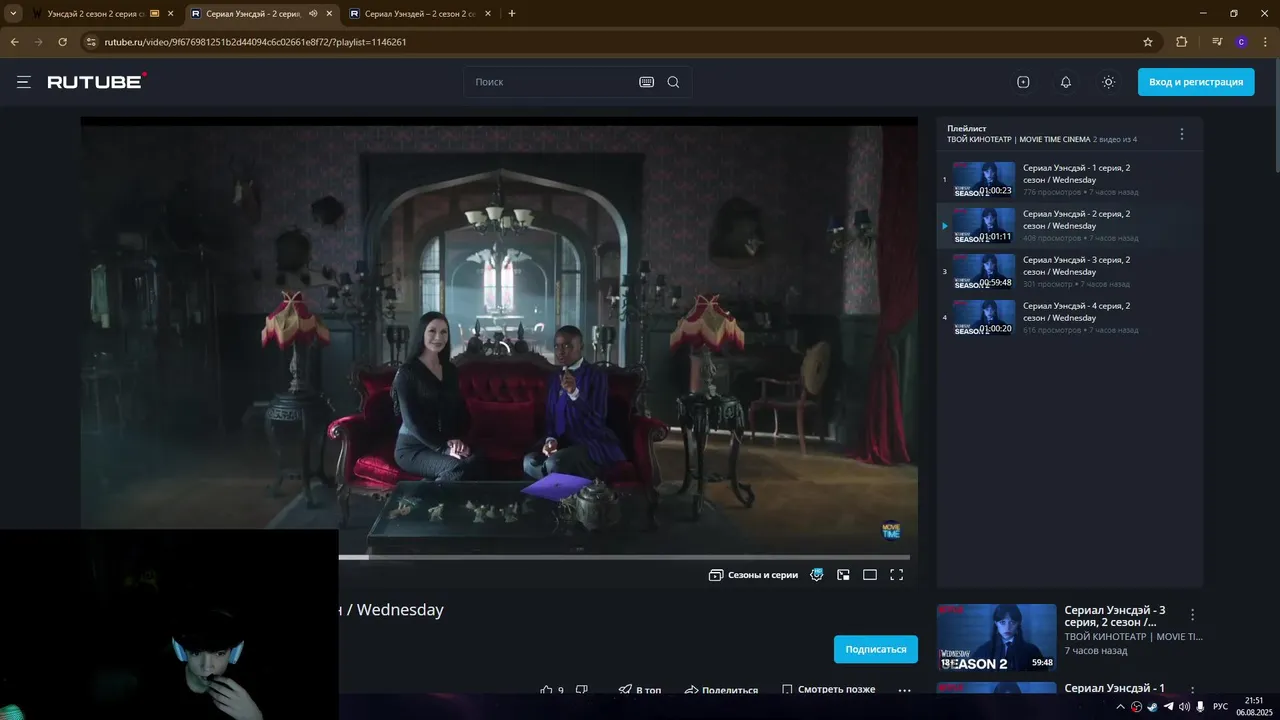Click the search magnifier icon
Viewport: 1280px width, 720px height.
click(x=673, y=82)
